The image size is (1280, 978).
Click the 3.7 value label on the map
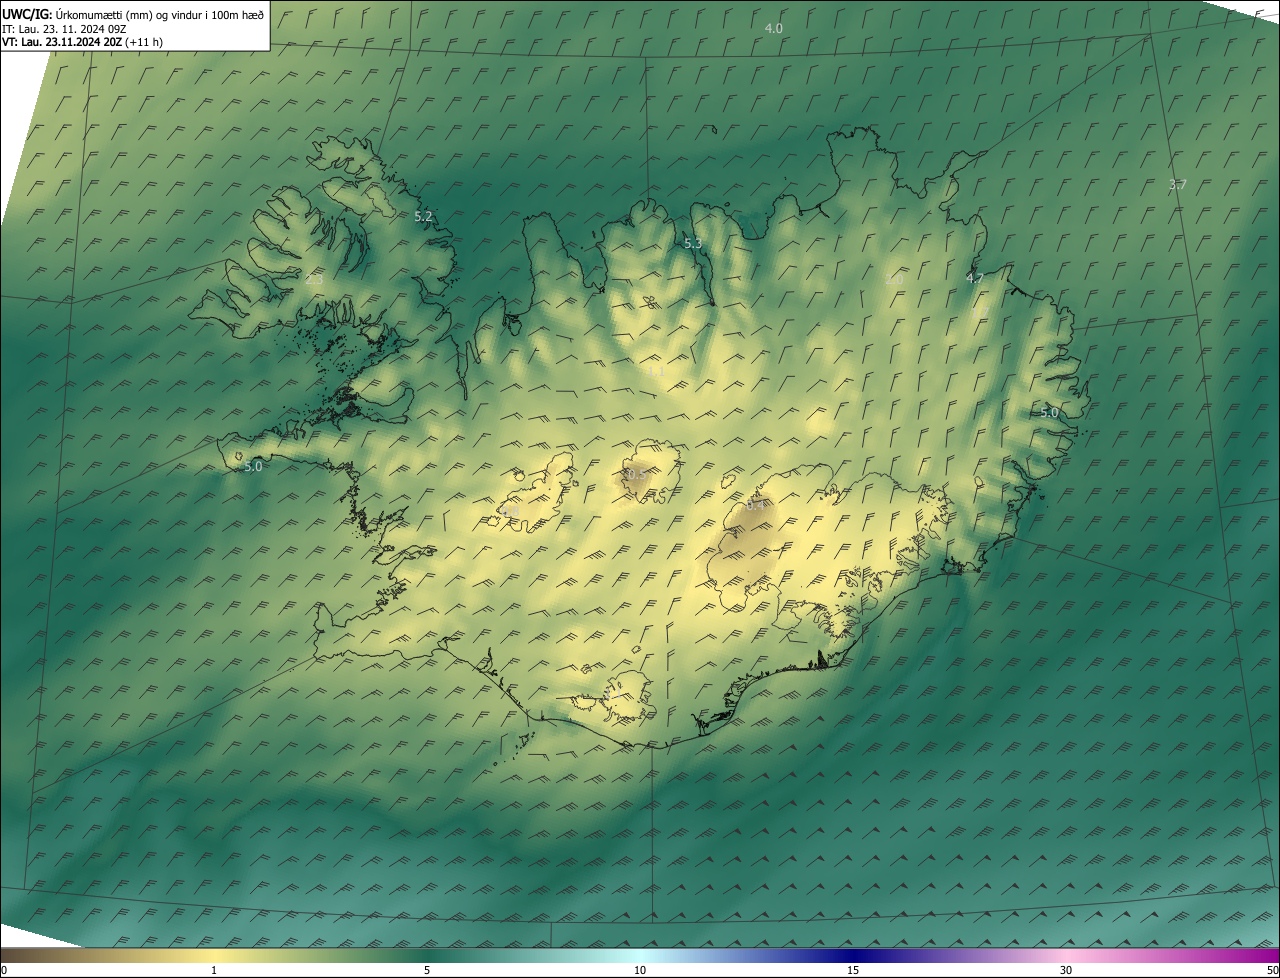[x=1177, y=184]
